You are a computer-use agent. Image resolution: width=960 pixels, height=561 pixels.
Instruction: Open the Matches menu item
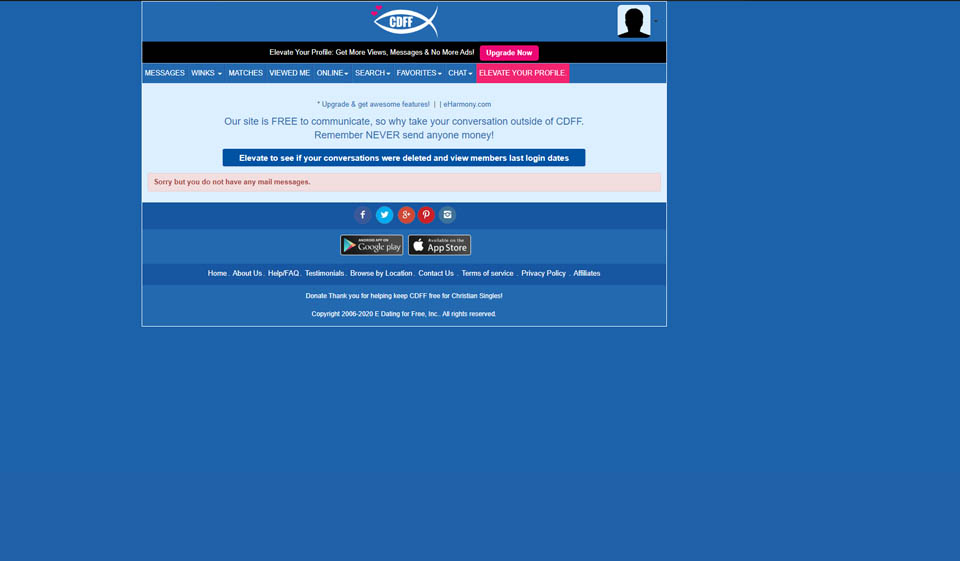click(245, 73)
